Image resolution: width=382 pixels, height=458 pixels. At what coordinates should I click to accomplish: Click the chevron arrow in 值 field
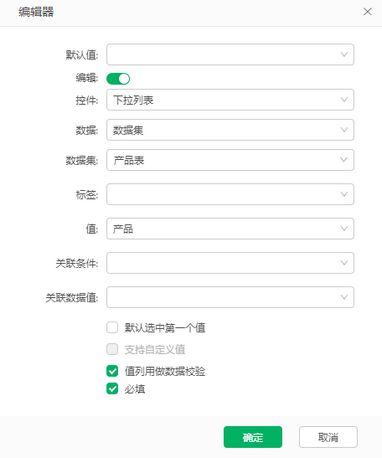point(344,228)
